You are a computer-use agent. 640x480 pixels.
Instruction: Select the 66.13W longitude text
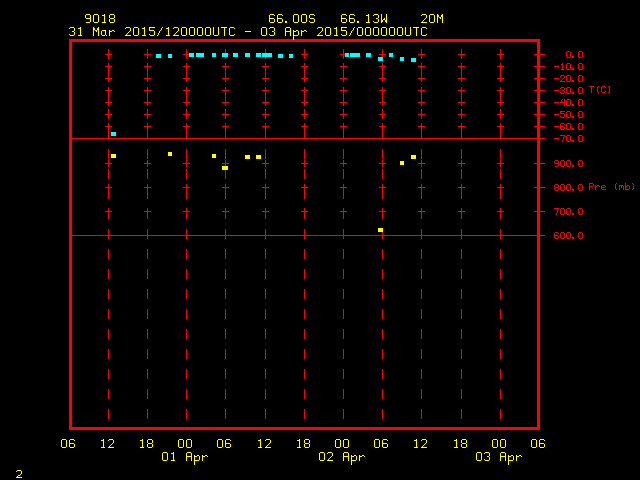click(x=363, y=19)
